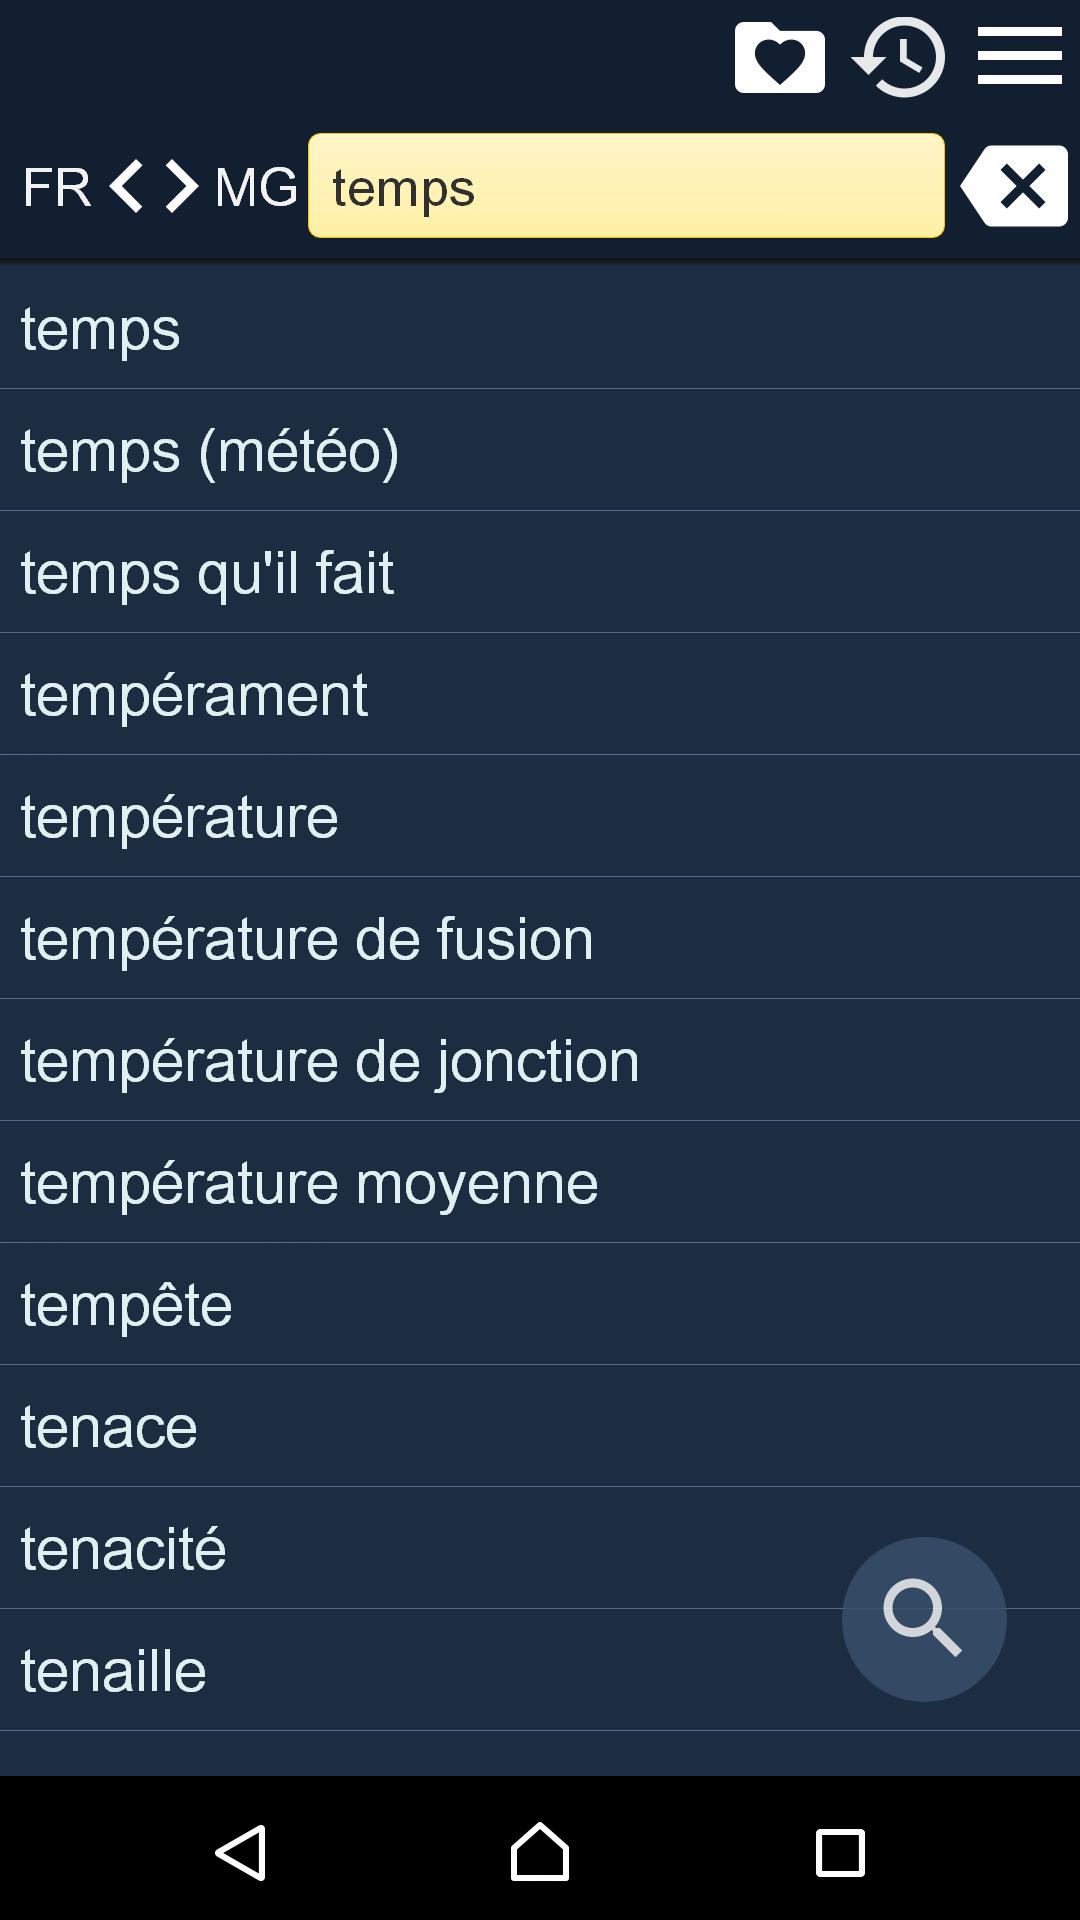Select the 'tempête' result
This screenshot has height=1920, width=1080.
(540, 1304)
